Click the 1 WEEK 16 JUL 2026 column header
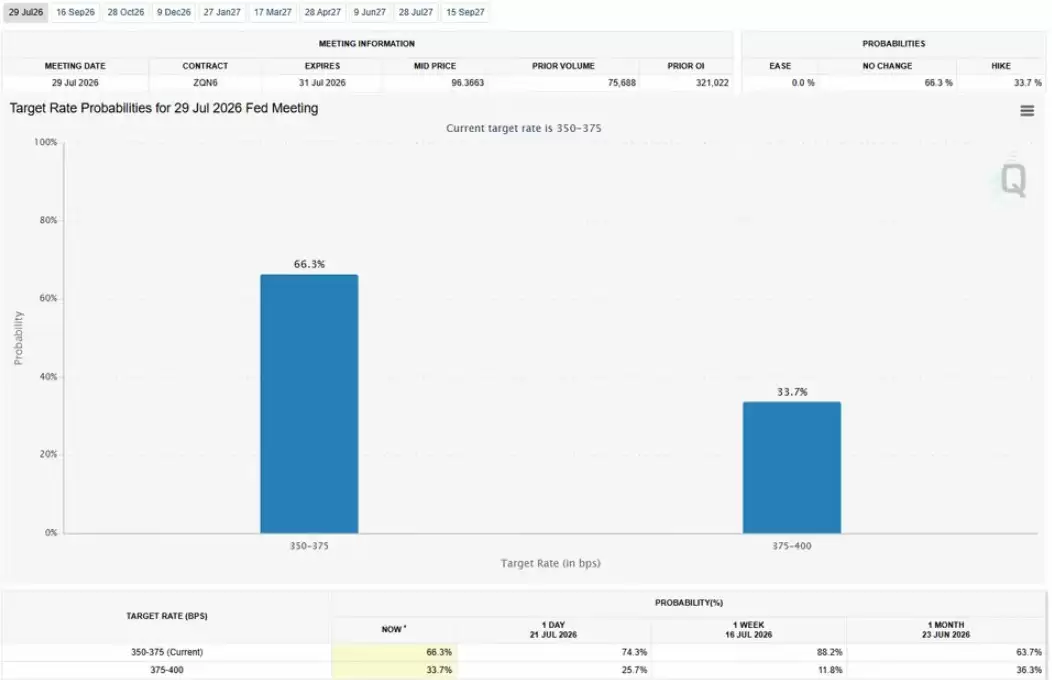This screenshot has height=680, width=1052. pyautogui.click(x=749, y=630)
